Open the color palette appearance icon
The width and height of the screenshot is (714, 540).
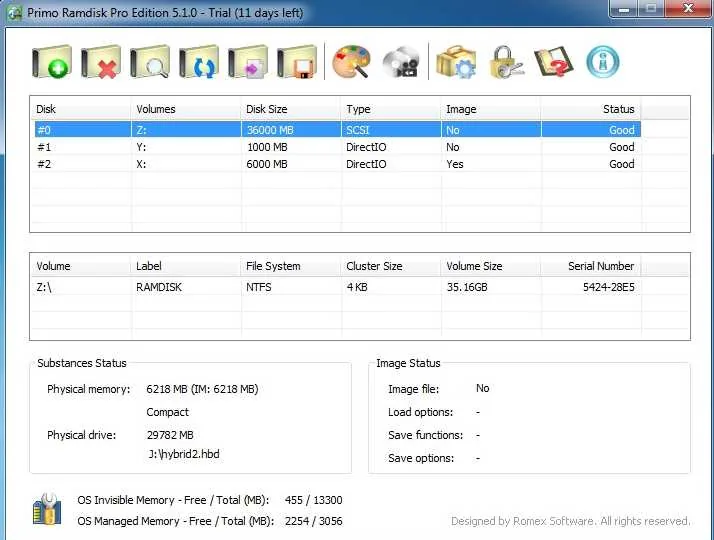pyautogui.click(x=351, y=61)
